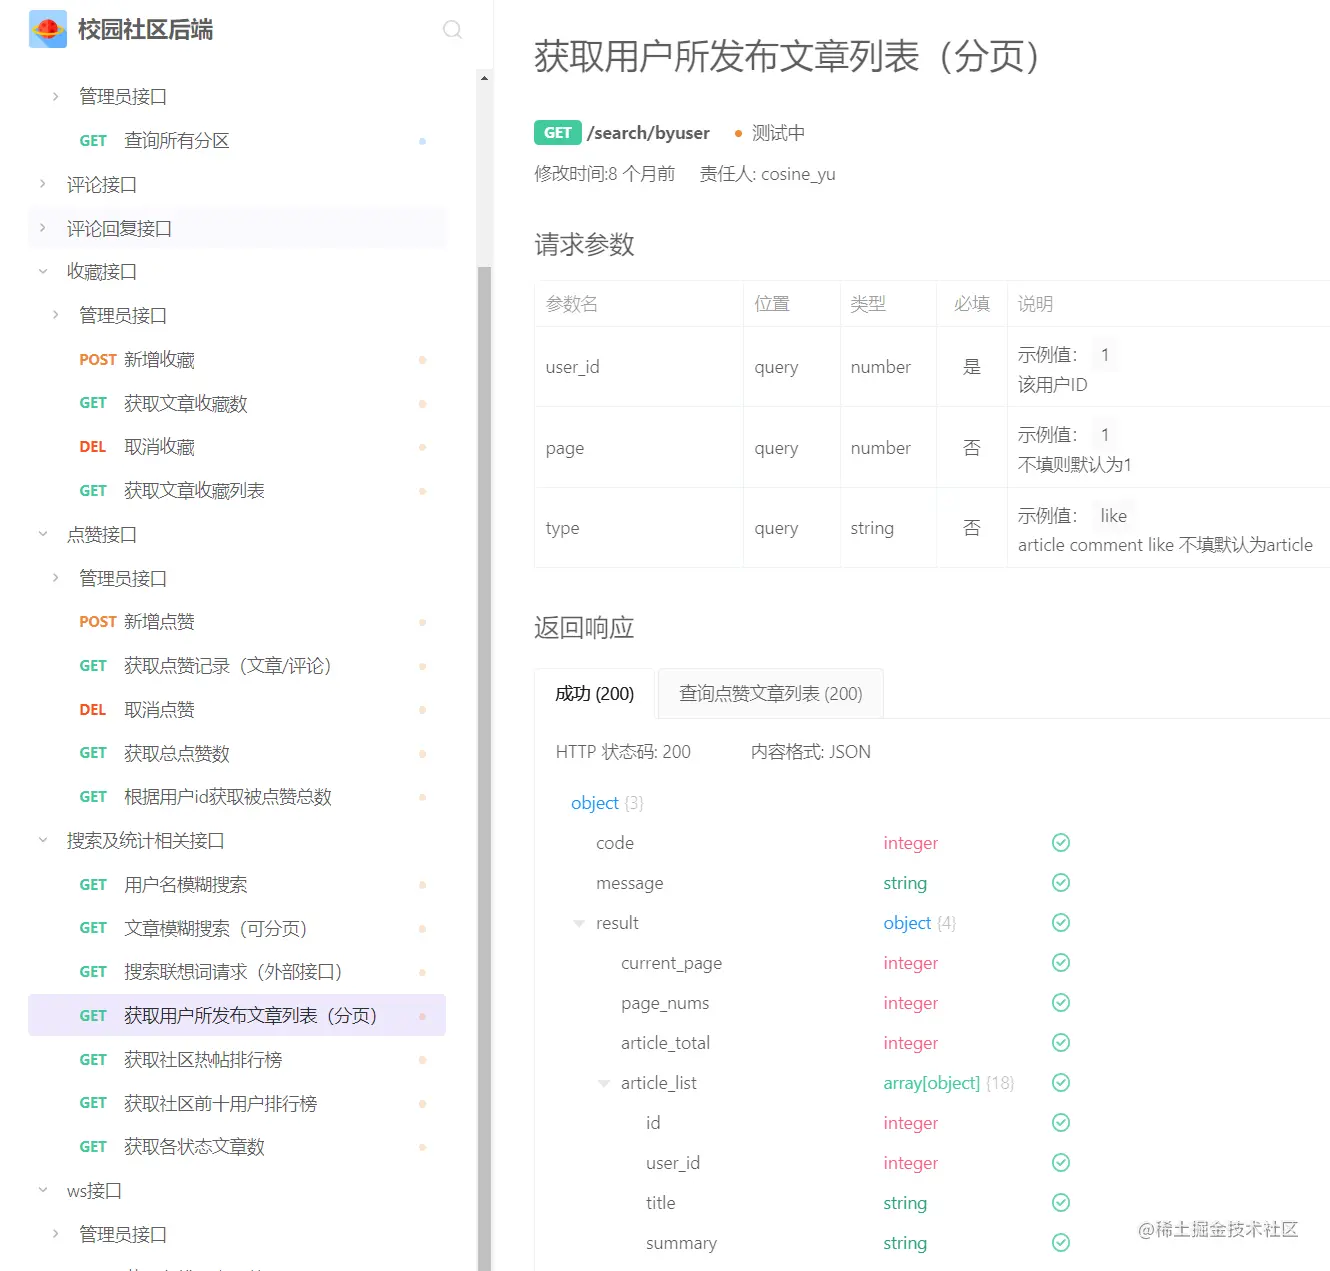This screenshot has width=1330, height=1271.
Task: Click the check icon in user_id response row
Action: coord(1061,1163)
